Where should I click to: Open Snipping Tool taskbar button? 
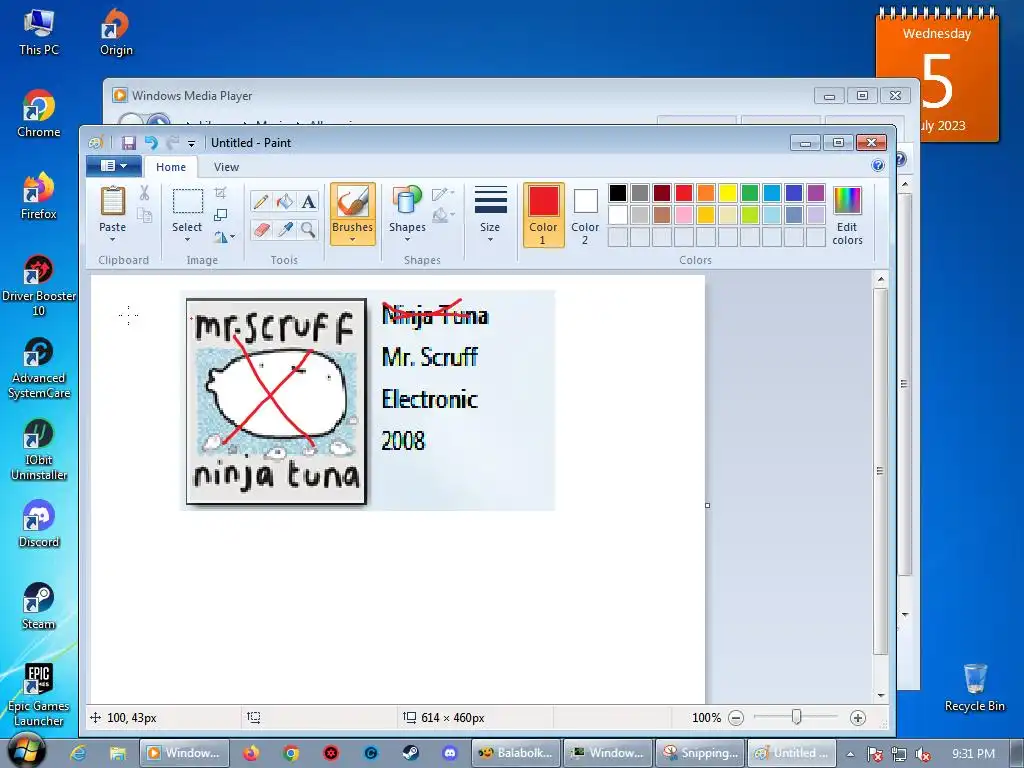click(x=699, y=753)
